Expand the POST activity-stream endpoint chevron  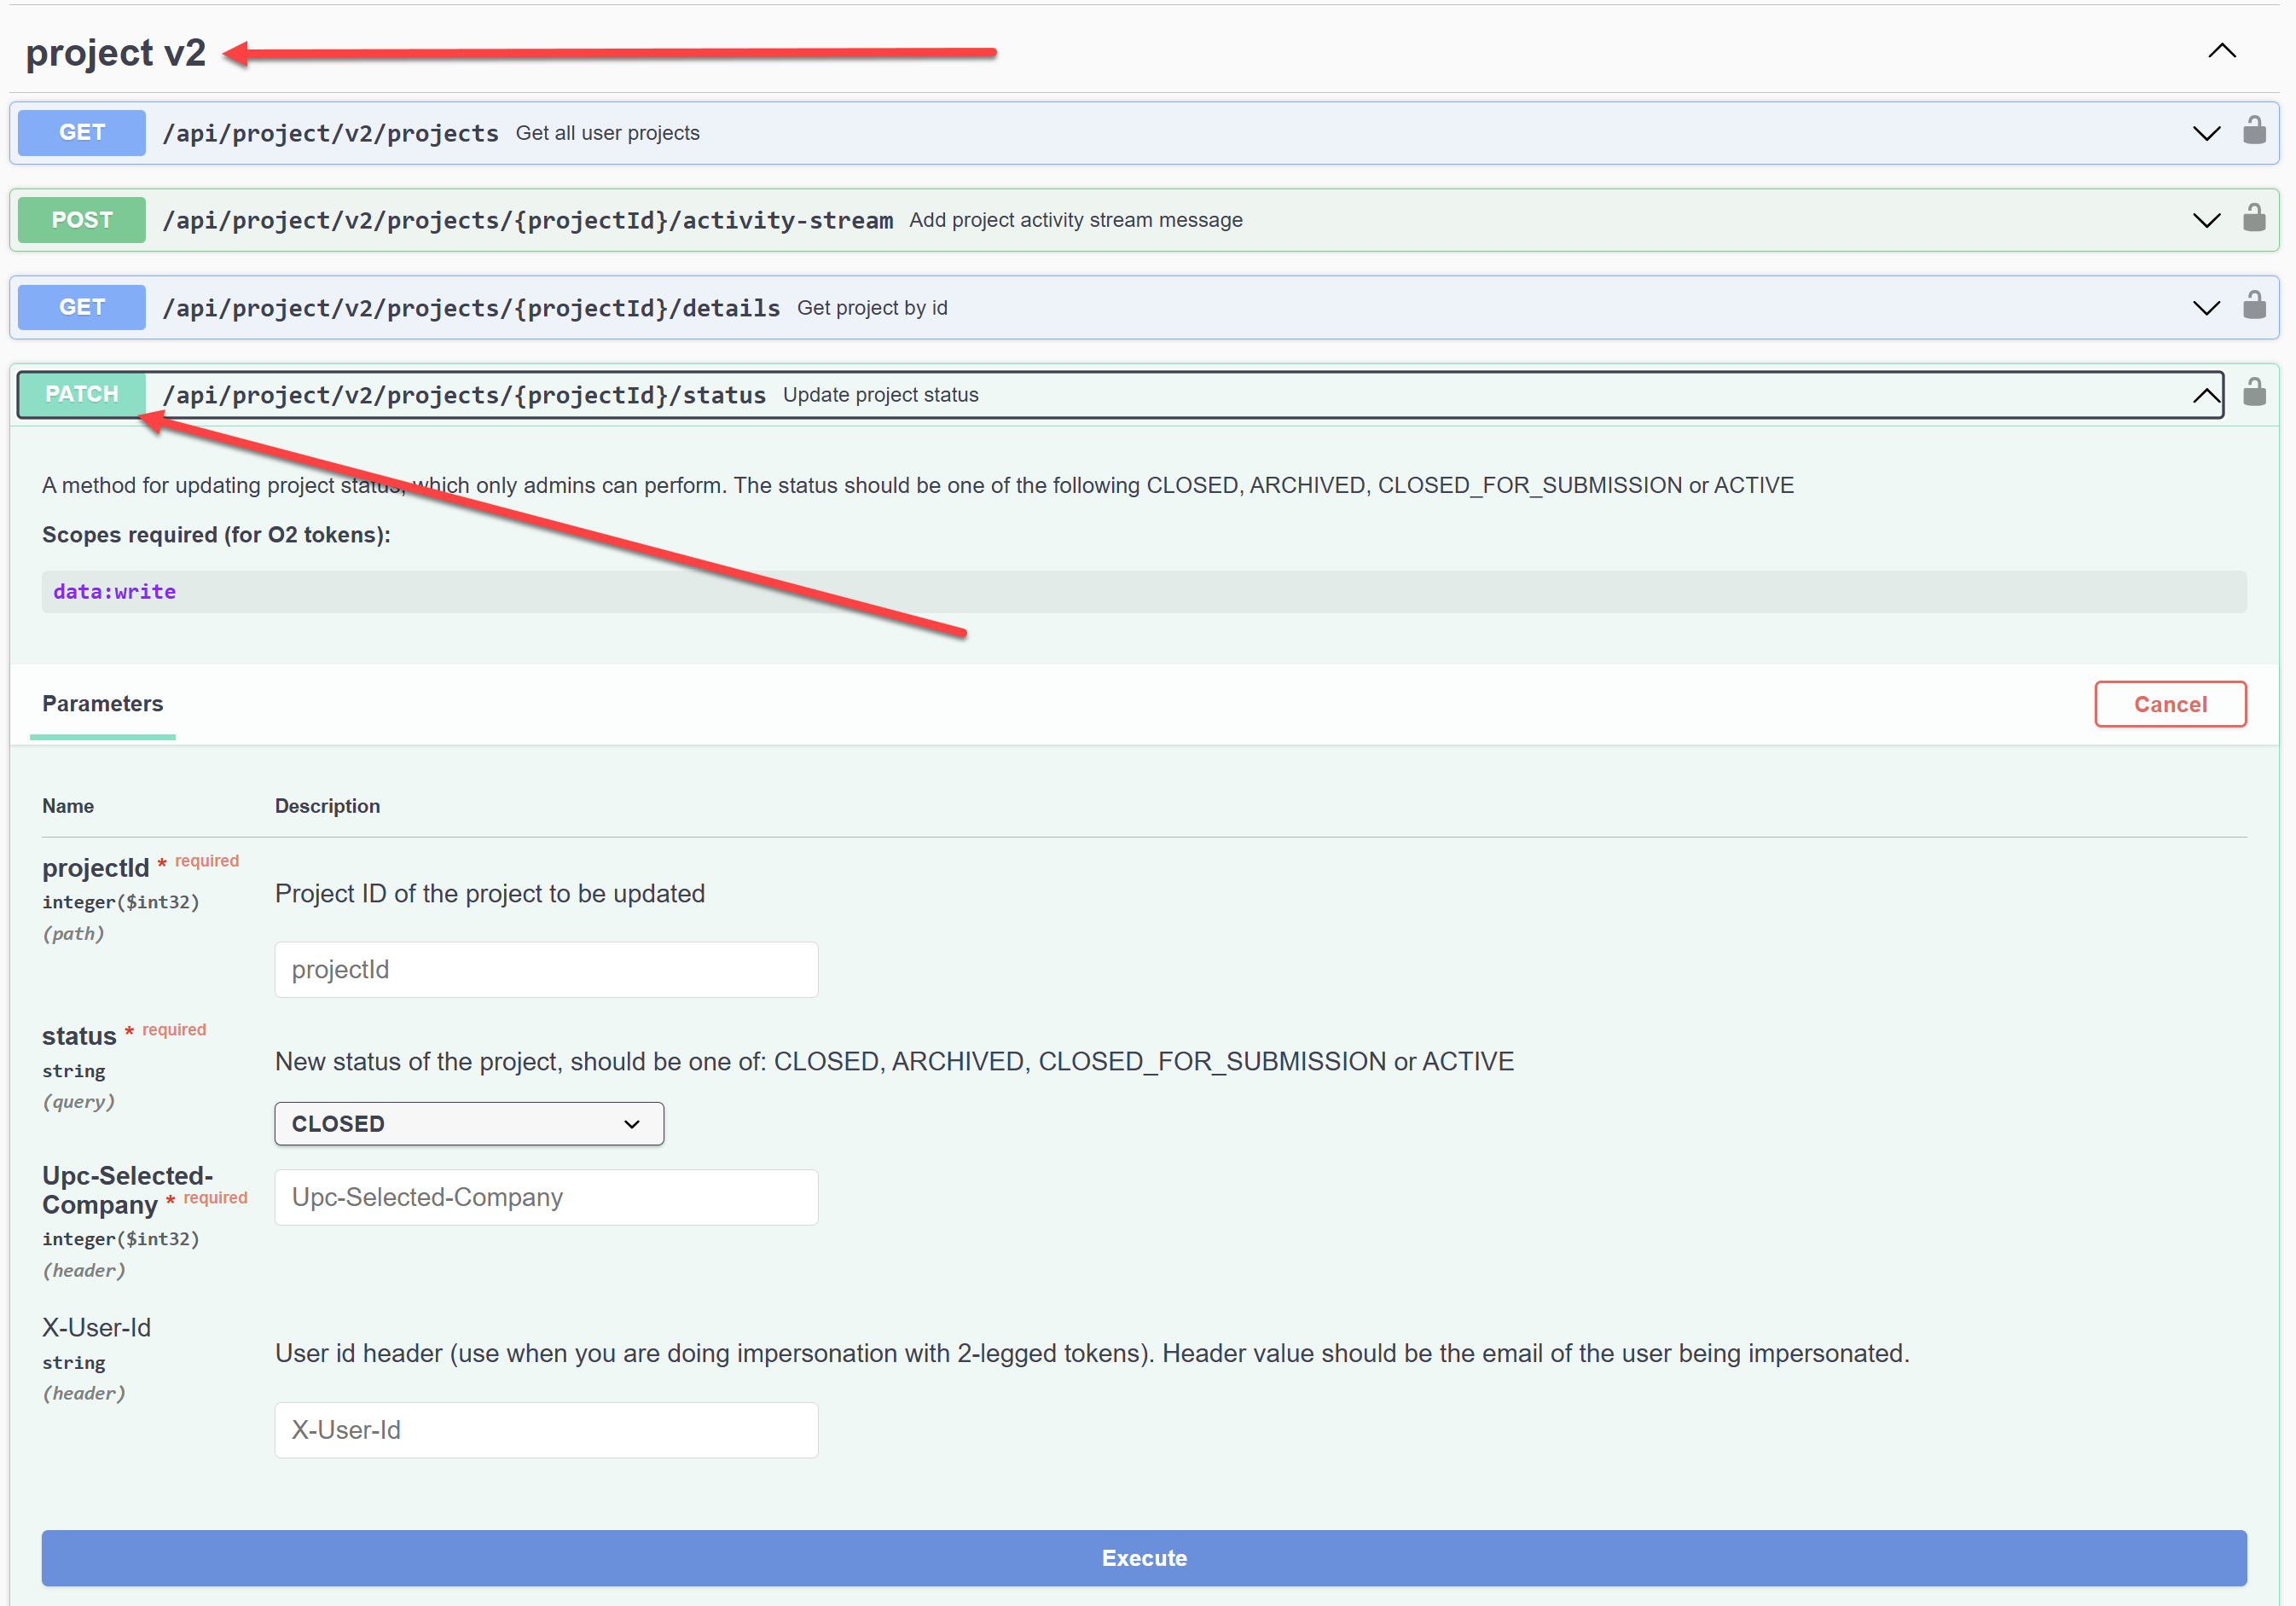pos(2206,219)
